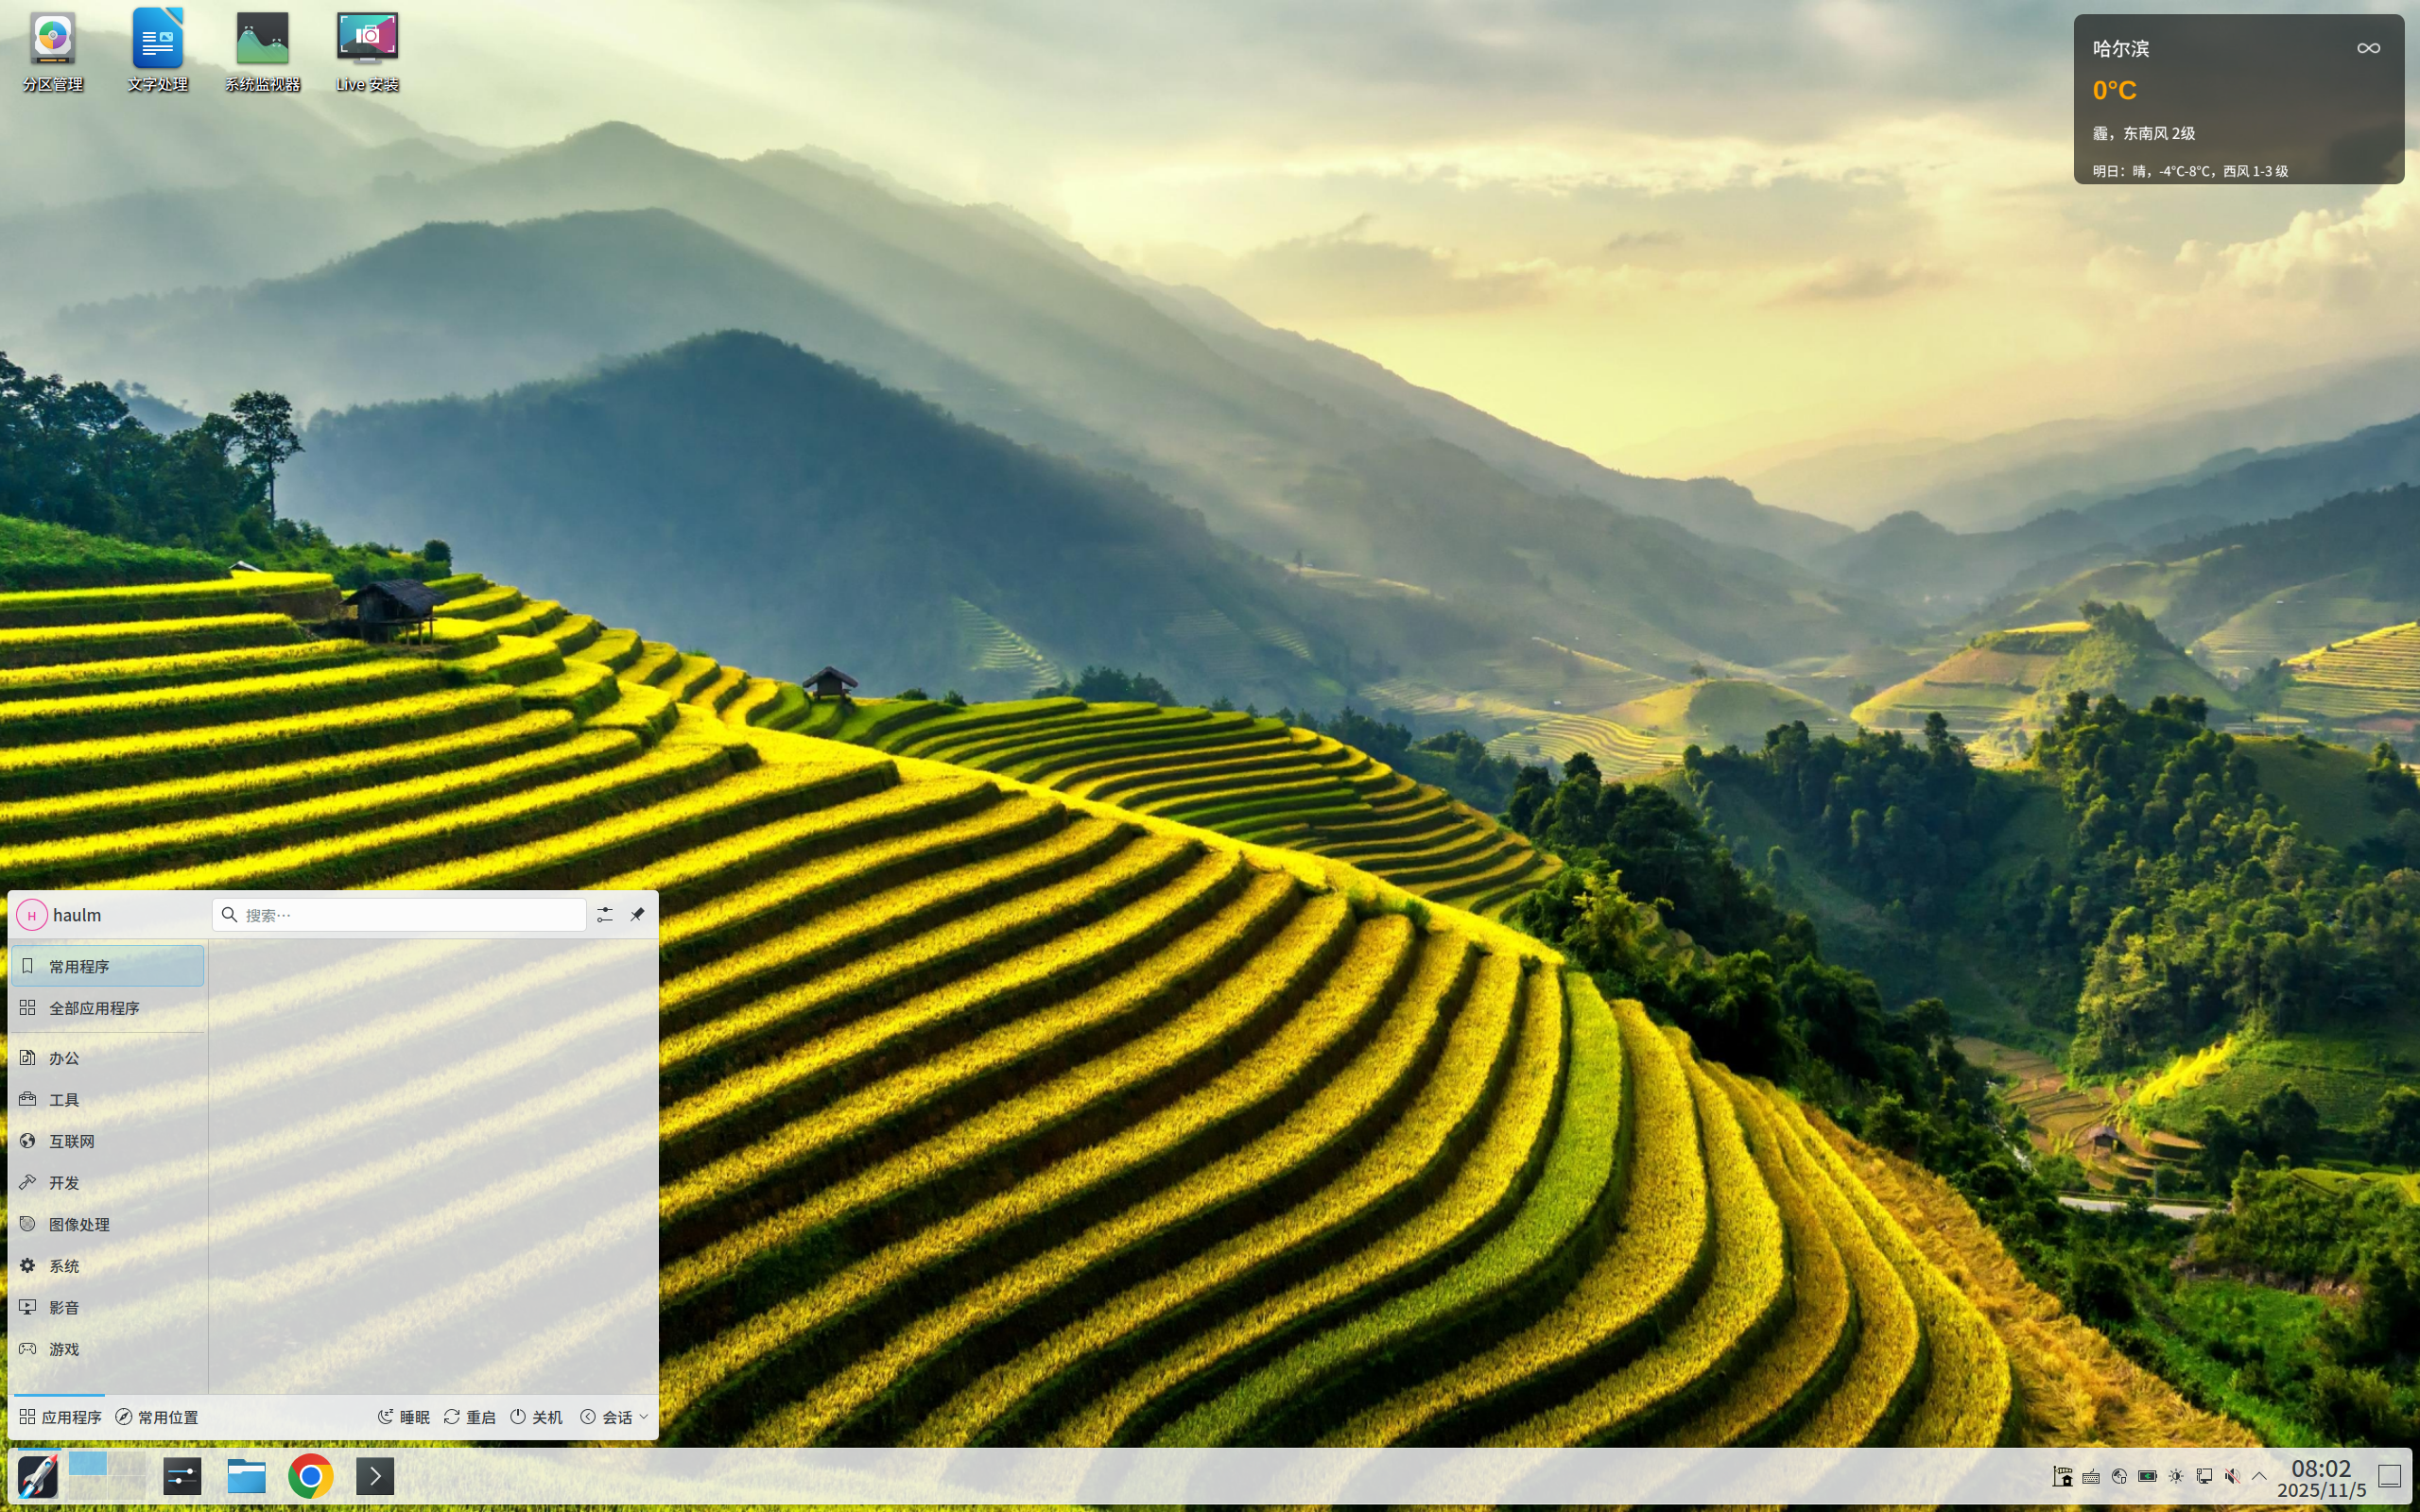Open the 分区管理 desktop icon
The image size is (2420, 1512).
coord(53,52)
